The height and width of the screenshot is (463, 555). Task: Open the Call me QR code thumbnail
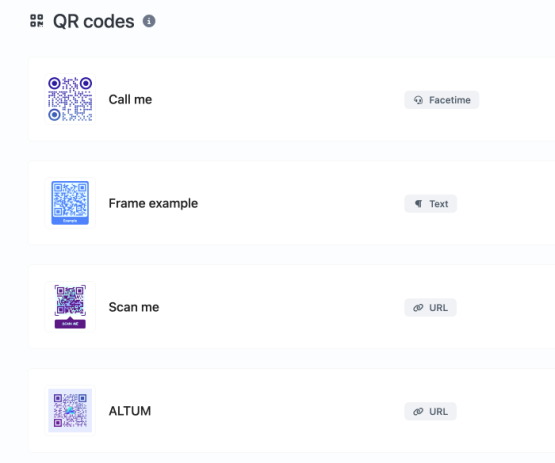click(70, 99)
